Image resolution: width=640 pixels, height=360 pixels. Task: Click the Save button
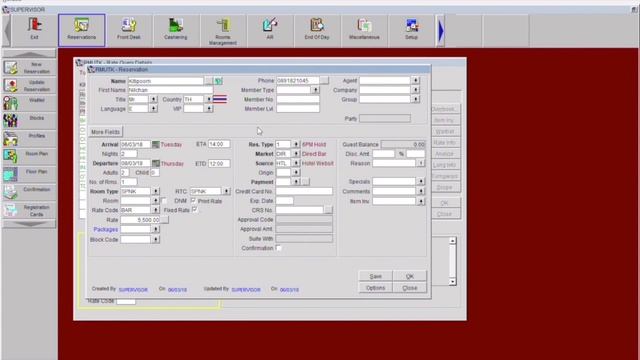pyautogui.click(x=376, y=276)
